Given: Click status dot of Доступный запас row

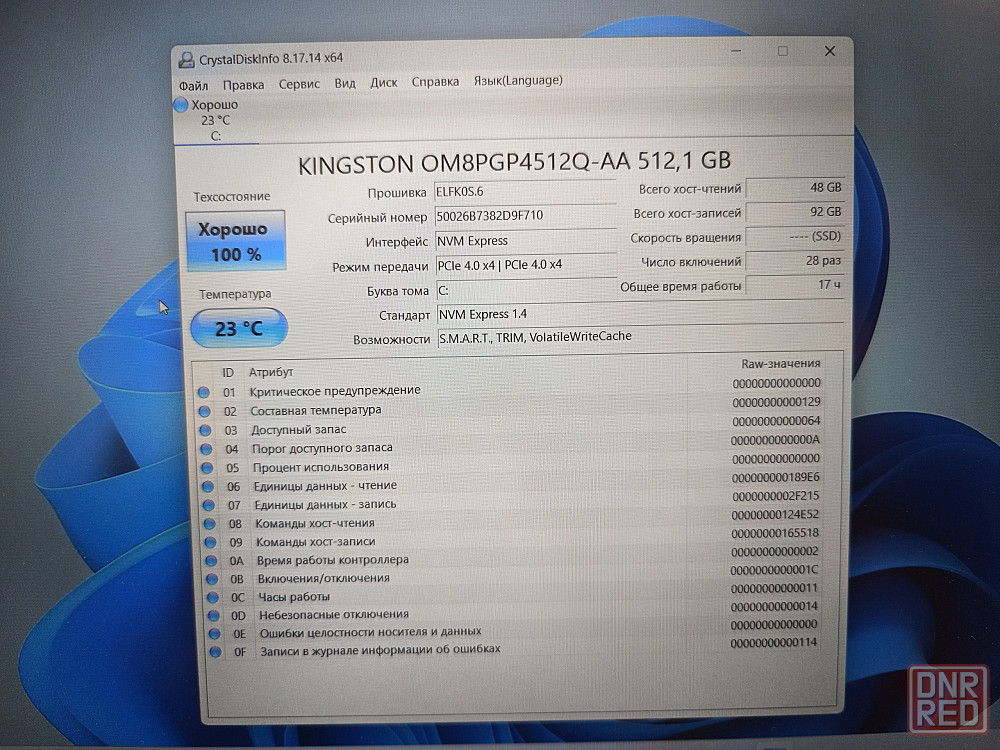Looking at the screenshot, I should 205,430.
